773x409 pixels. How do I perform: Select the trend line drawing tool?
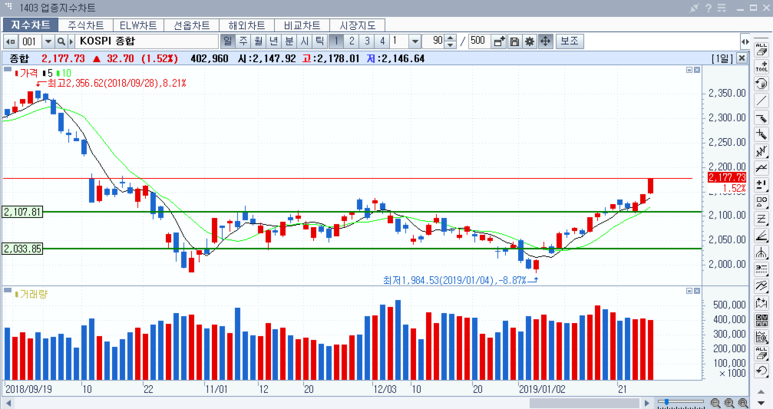[762, 100]
